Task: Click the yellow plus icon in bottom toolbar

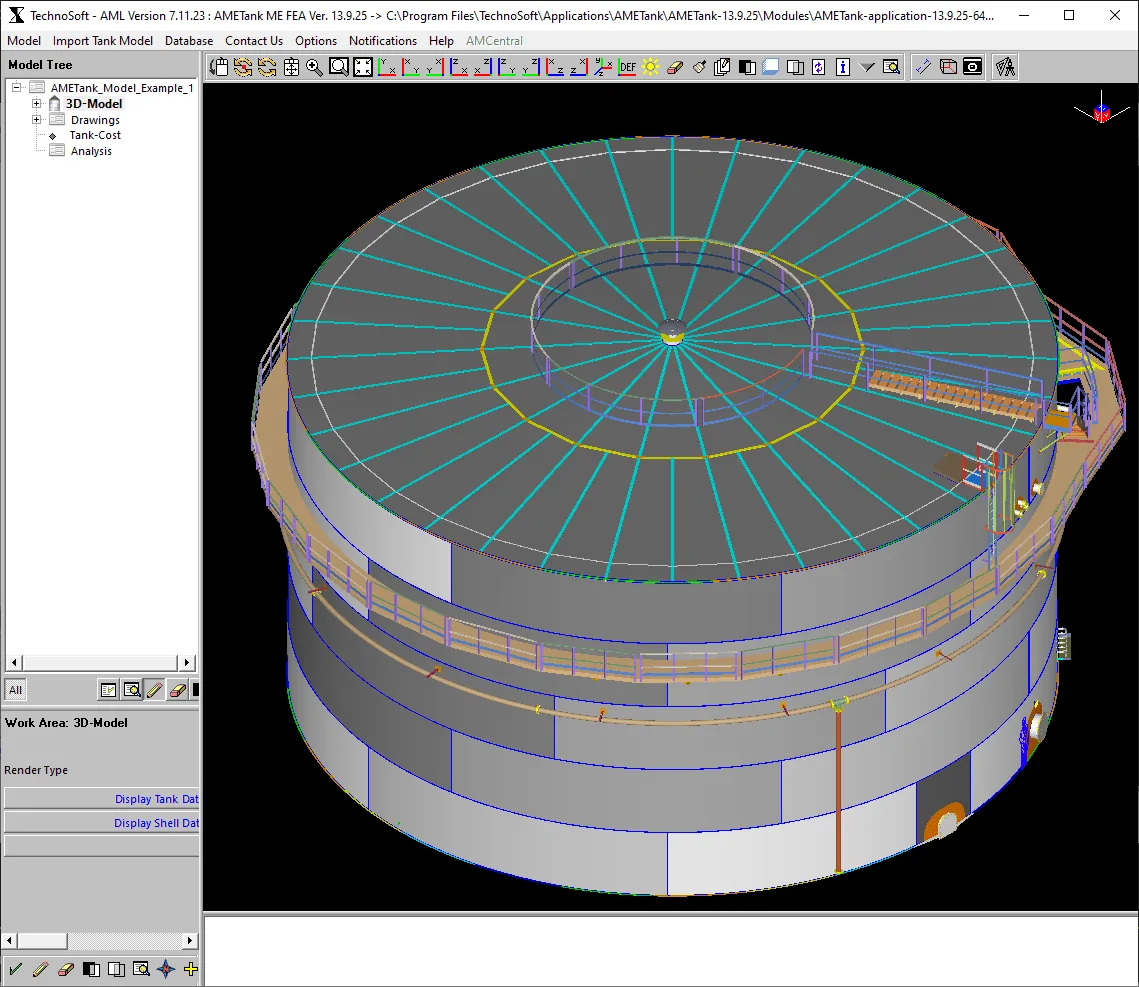Action: pos(190,969)
